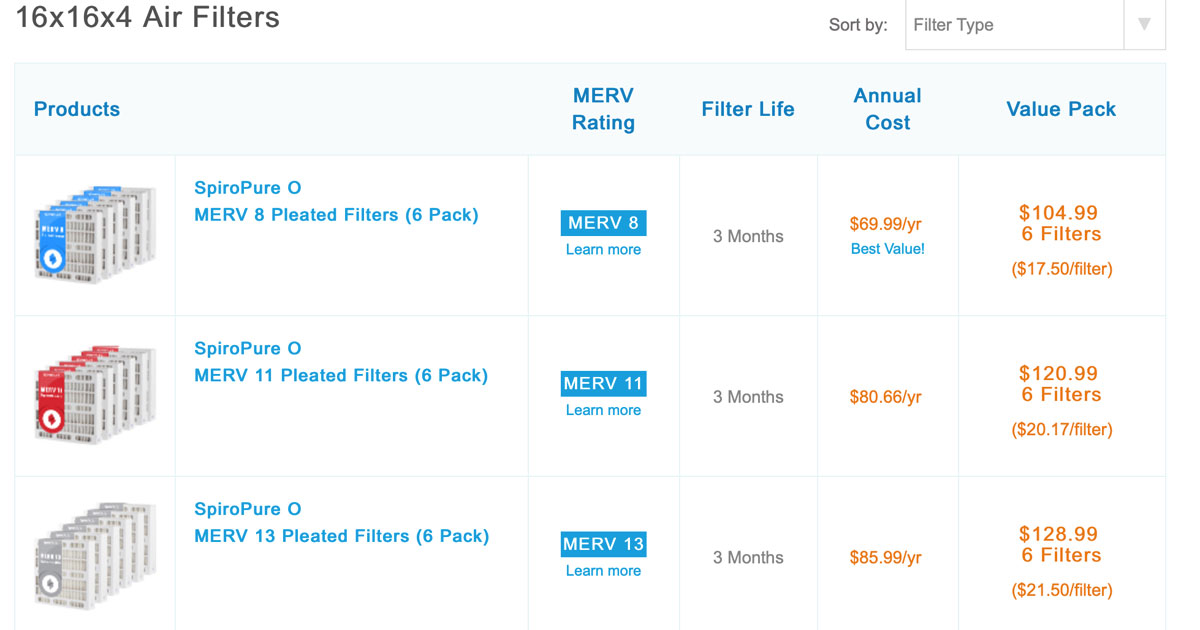Click the blue MERV 11 rating badge
The height and width of the screenshot is (630, 1200).
(x=603, y=384)
